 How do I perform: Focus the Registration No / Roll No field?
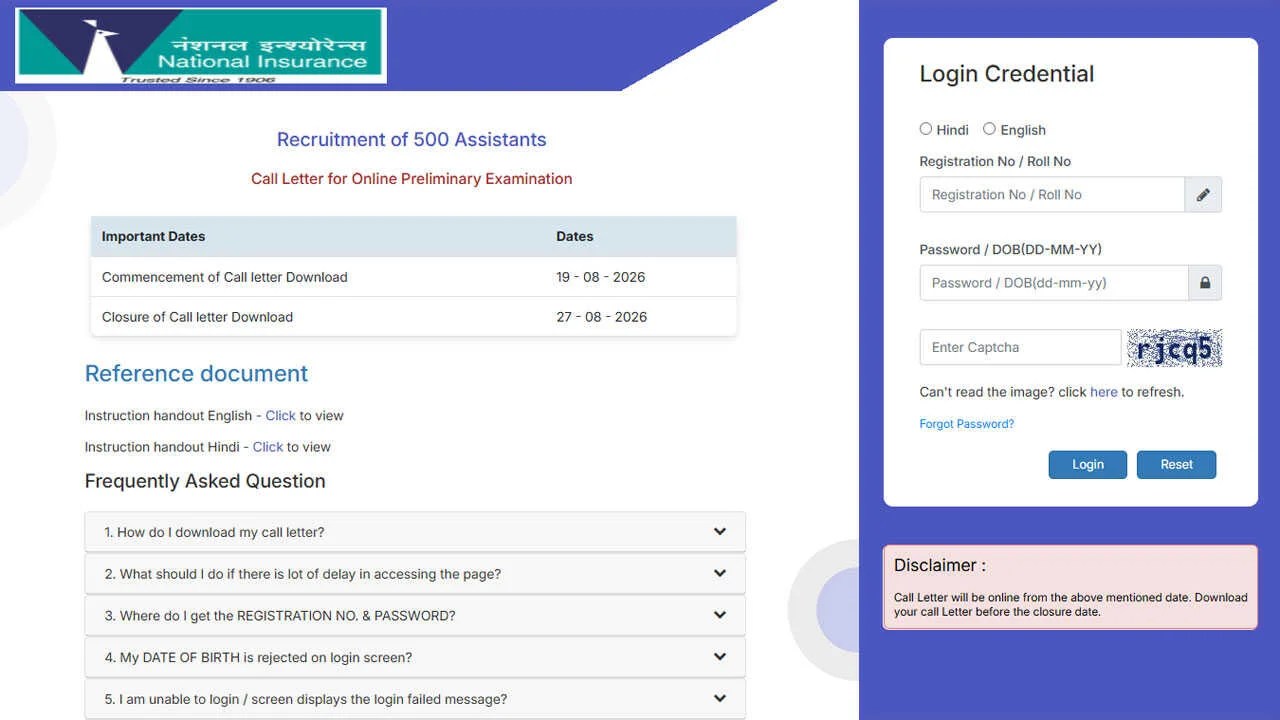[x=1052, y=195]
